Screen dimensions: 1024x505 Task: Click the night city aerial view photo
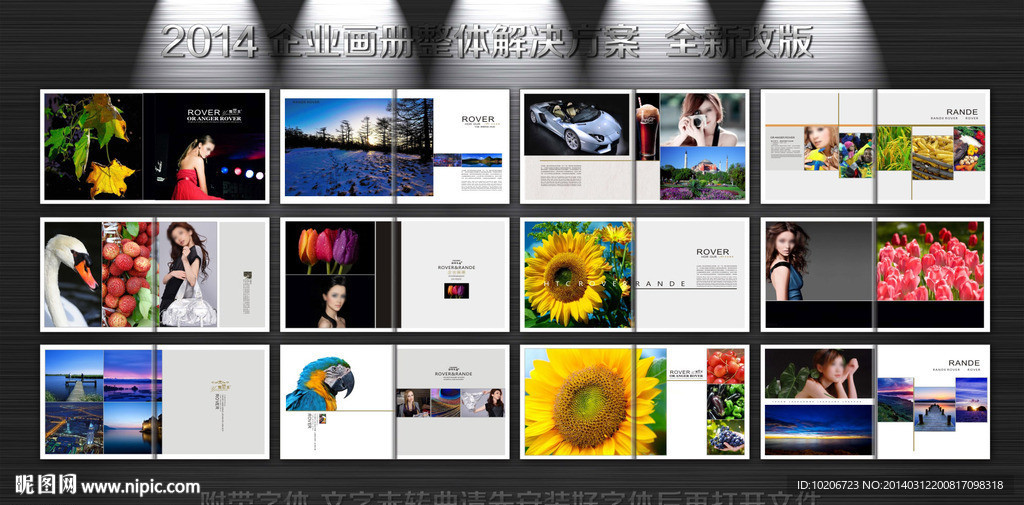pyautogui.click(x=74, y=428)
